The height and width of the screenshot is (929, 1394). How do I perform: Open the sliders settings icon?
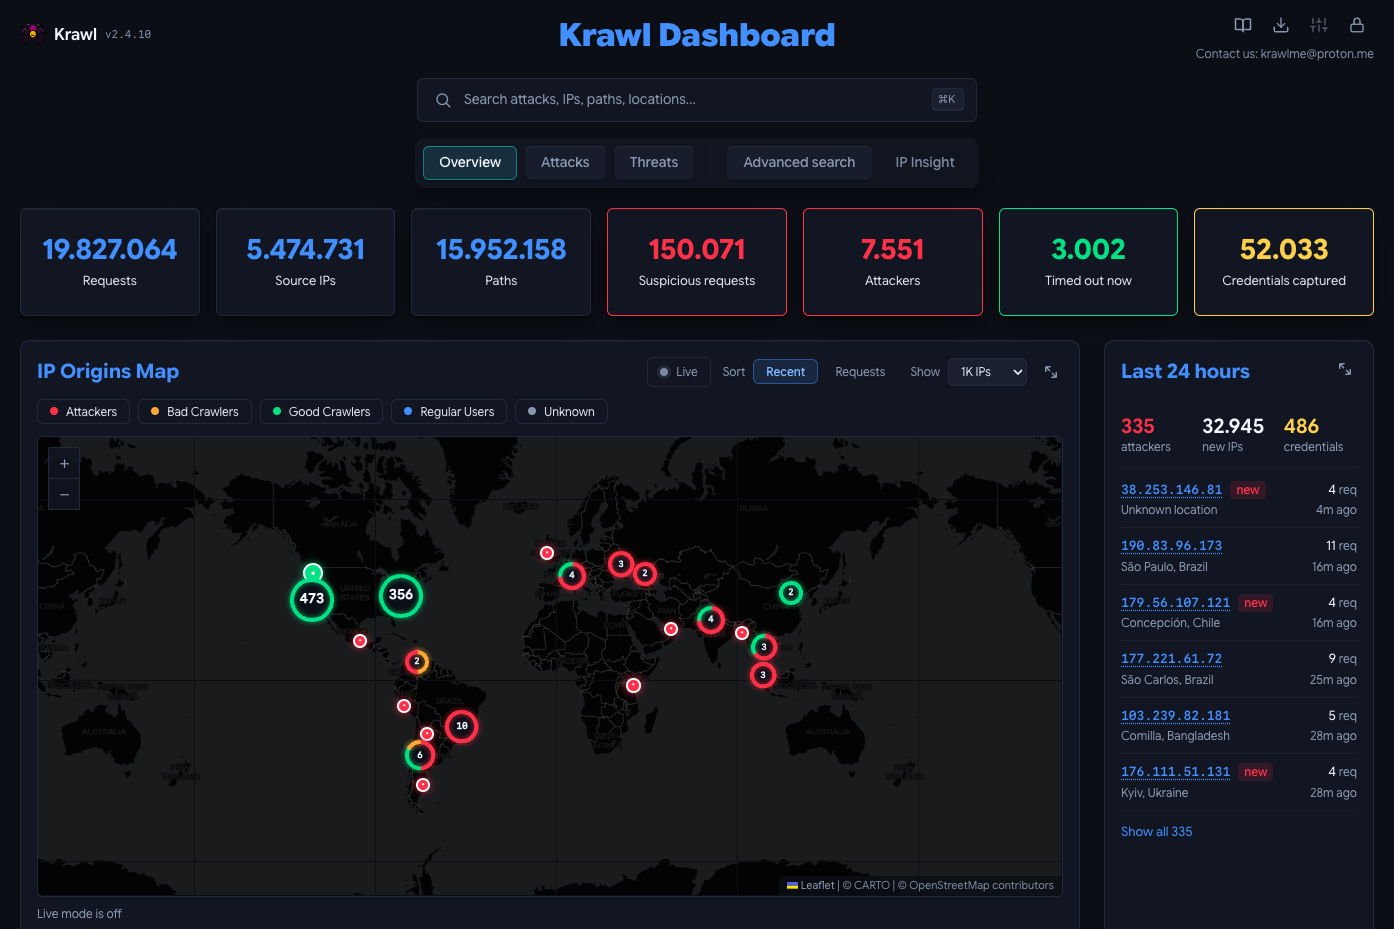pos(1319,25)
